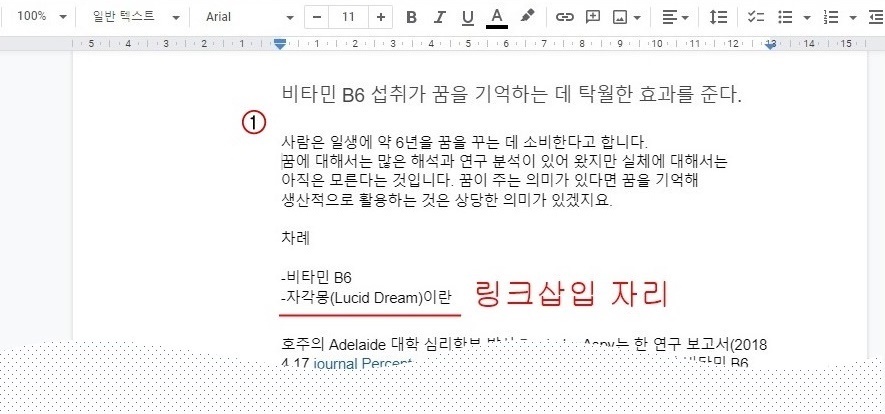Increase font size with plus button
Screen dimensions: 885x414
point(380,17)
